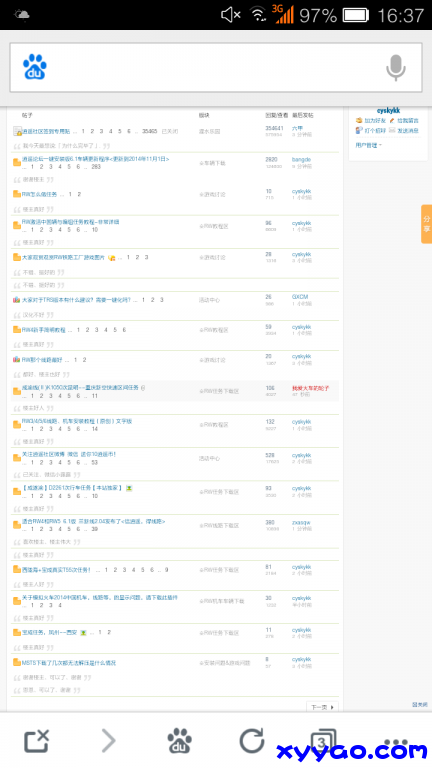The image size is (432, 768).
Task: Click folder icon beside RW4新手简明教程 thread
Action: [x=17, y=330]
